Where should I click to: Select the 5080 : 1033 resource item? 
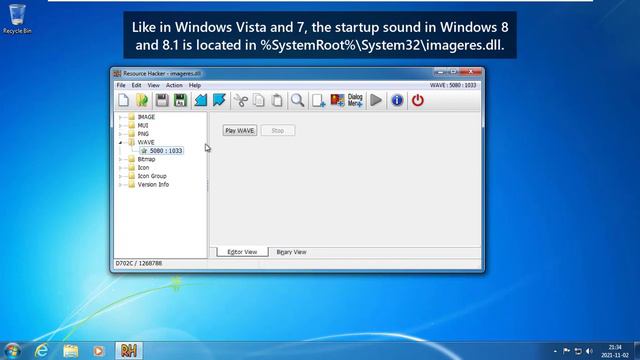[x=161, y=151]
